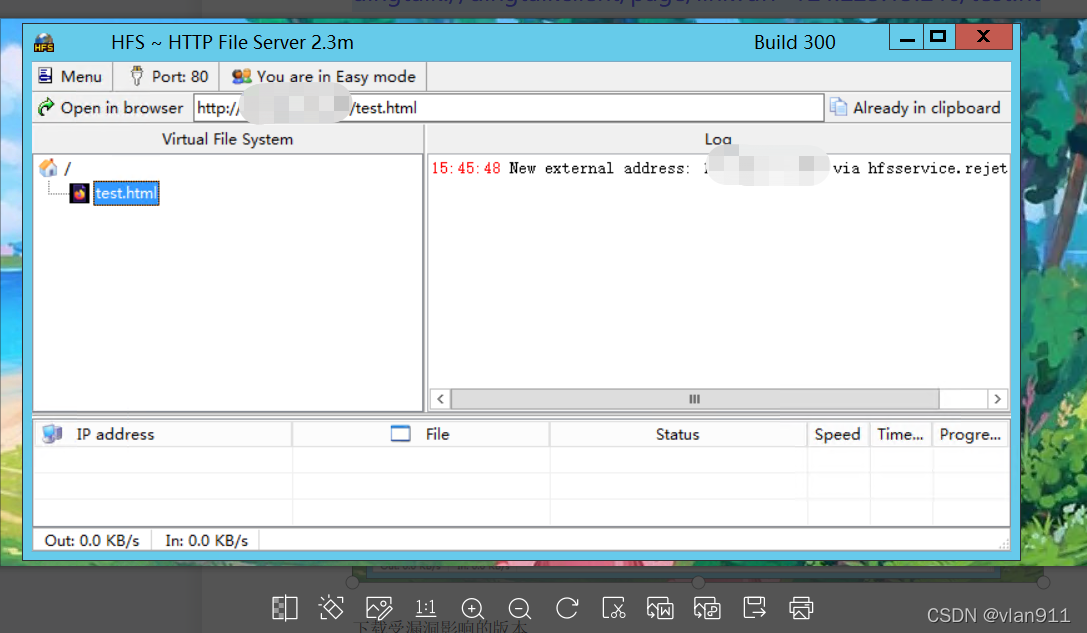
Task: Click the computer icon in IP address header
Action: pos(53,434)
